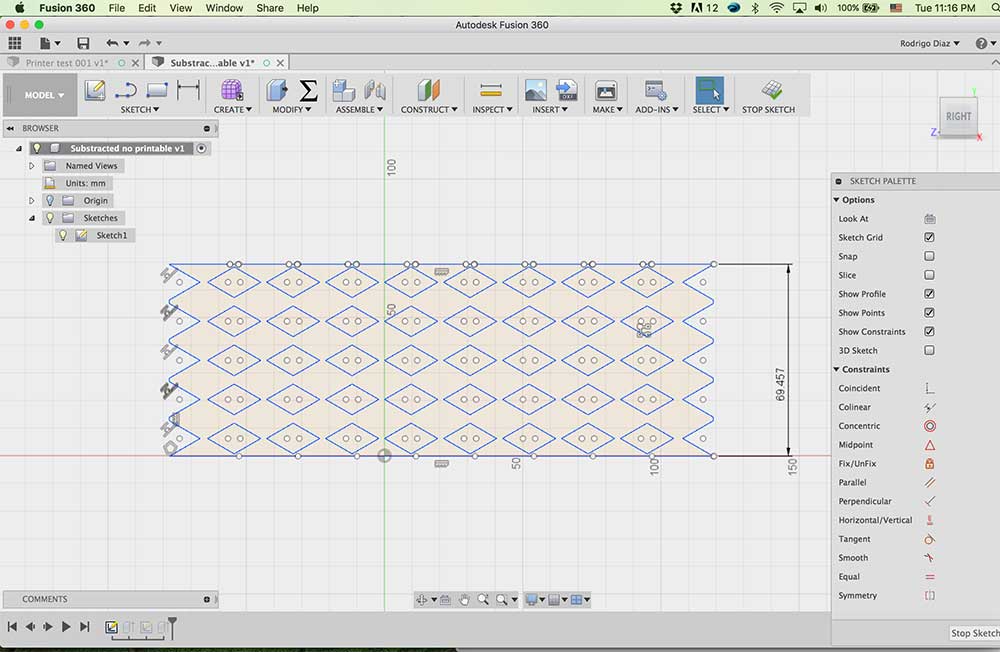Click the Construct plane icon
The image size is (1000, 652).
click(x=429, y=90)
